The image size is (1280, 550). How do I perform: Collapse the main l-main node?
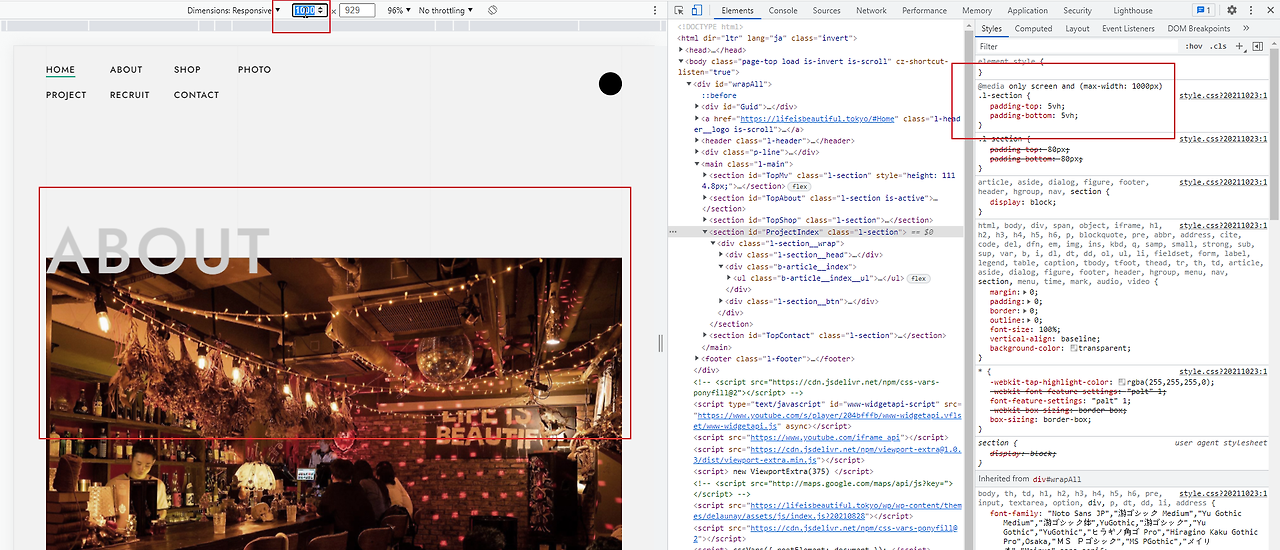pyautogui.click(x=698, y=164)
